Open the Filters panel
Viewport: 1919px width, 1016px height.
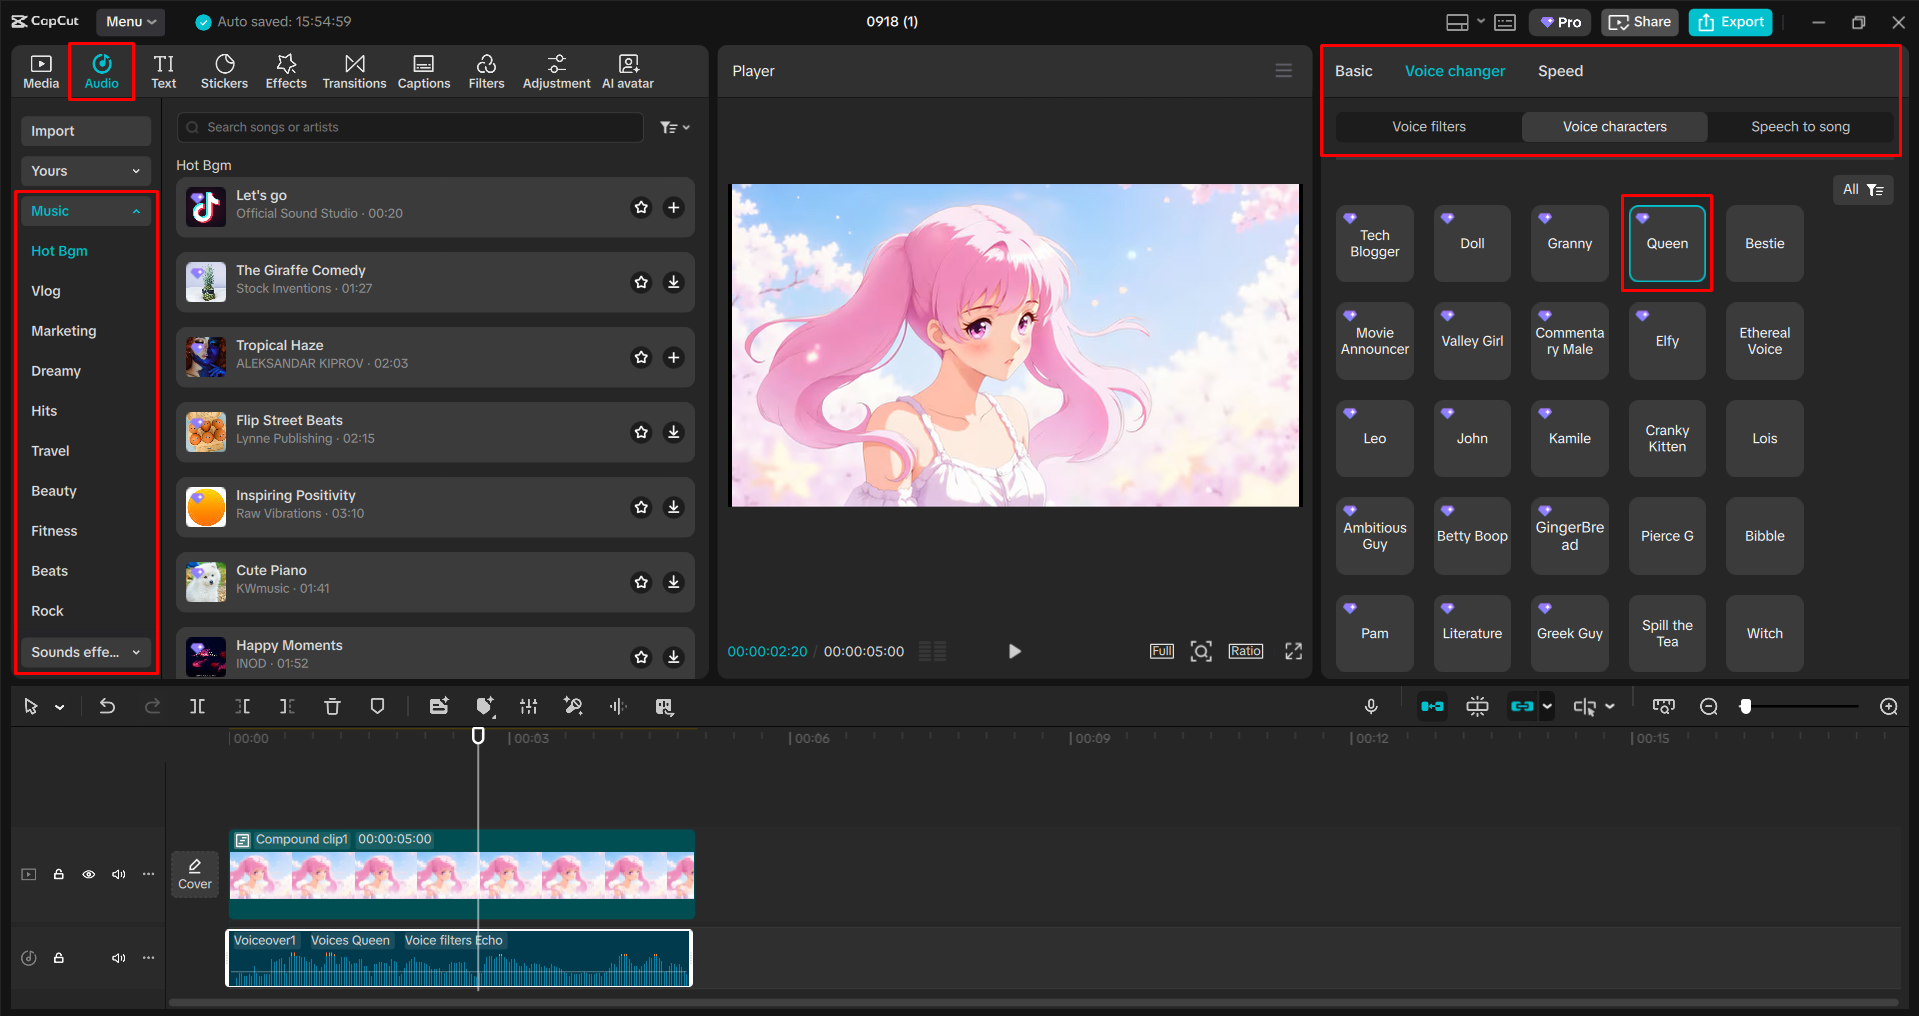click(x=486, y=70)
